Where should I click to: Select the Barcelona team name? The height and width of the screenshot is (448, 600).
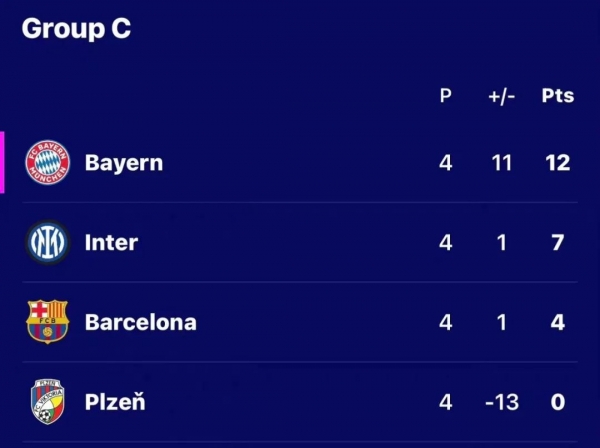pyautogui.click(x=141, y=322)
